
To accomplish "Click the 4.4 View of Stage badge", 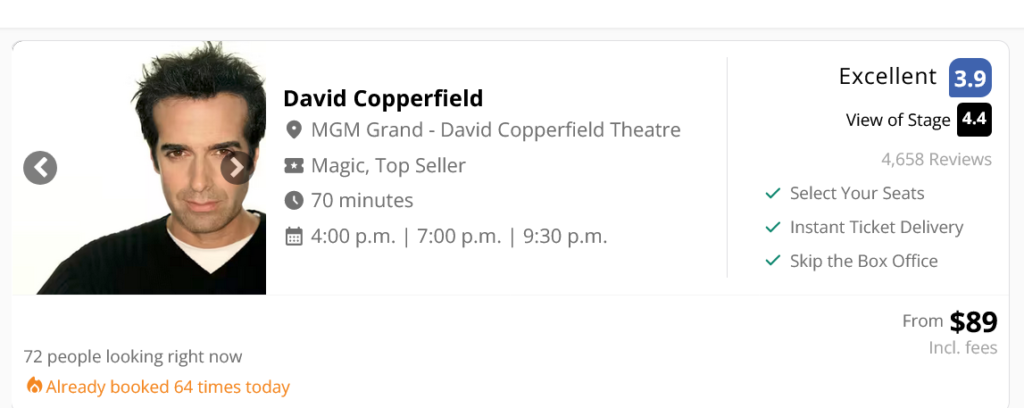I will pos(974,120).
